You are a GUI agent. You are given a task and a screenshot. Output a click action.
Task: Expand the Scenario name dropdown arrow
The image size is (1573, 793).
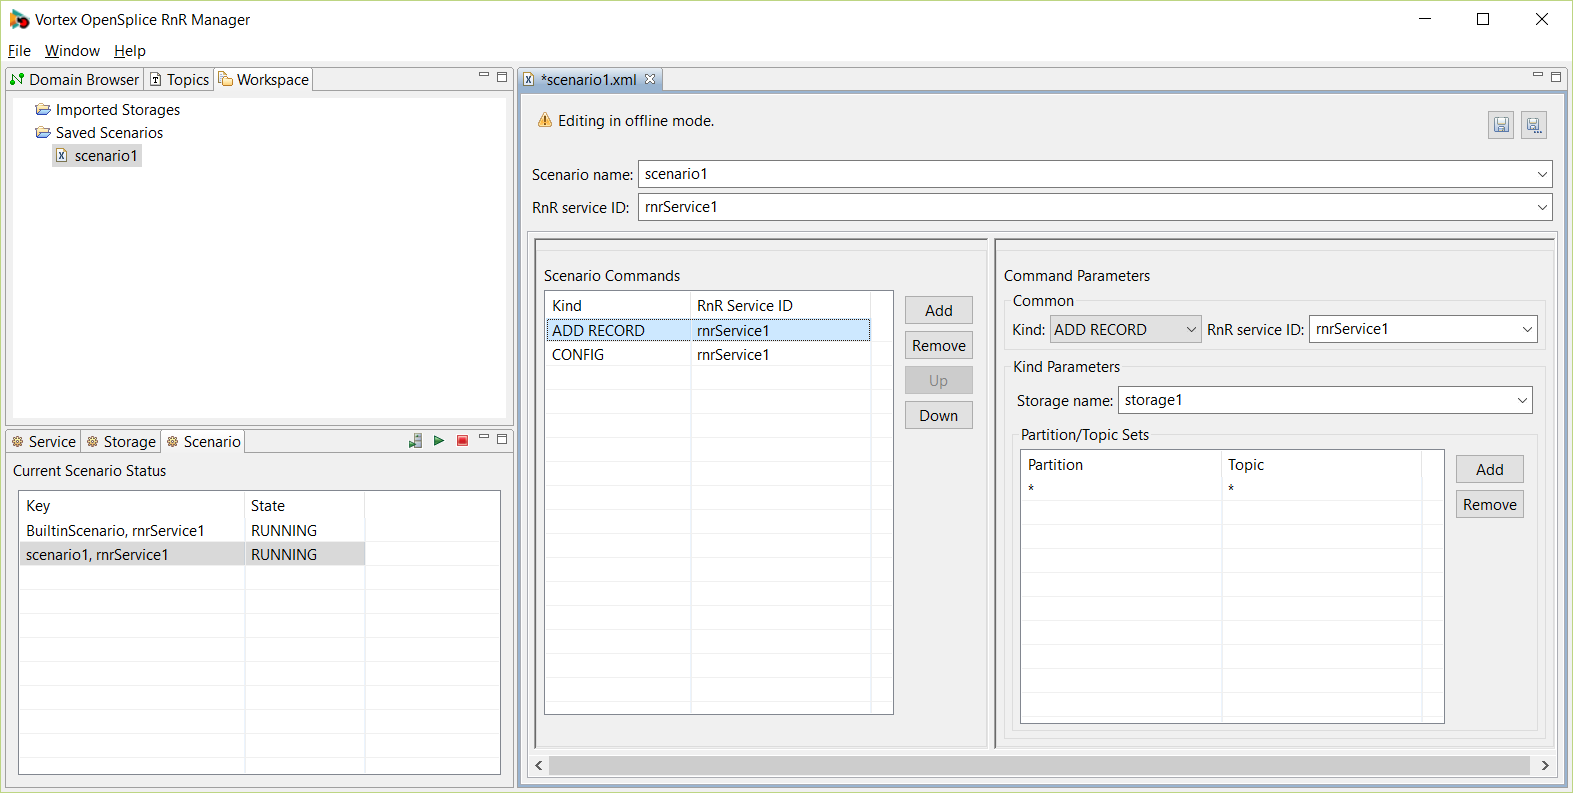tap(1542, 174)
